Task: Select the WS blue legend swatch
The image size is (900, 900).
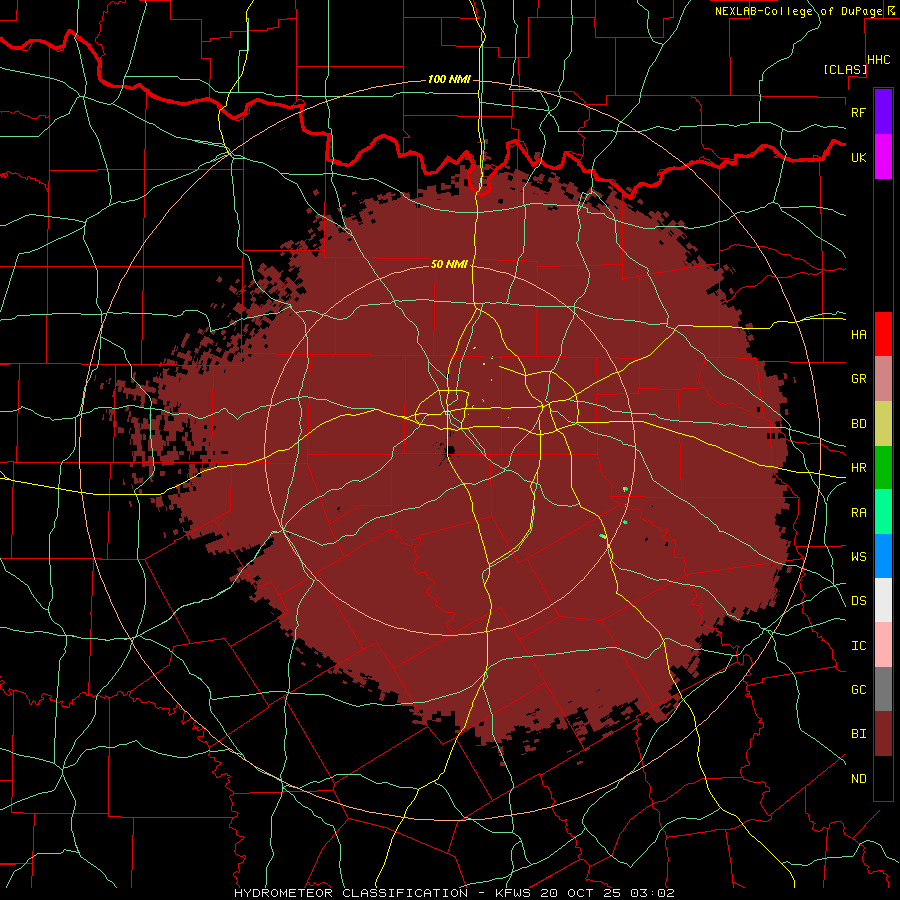Action: pos(883,556)
